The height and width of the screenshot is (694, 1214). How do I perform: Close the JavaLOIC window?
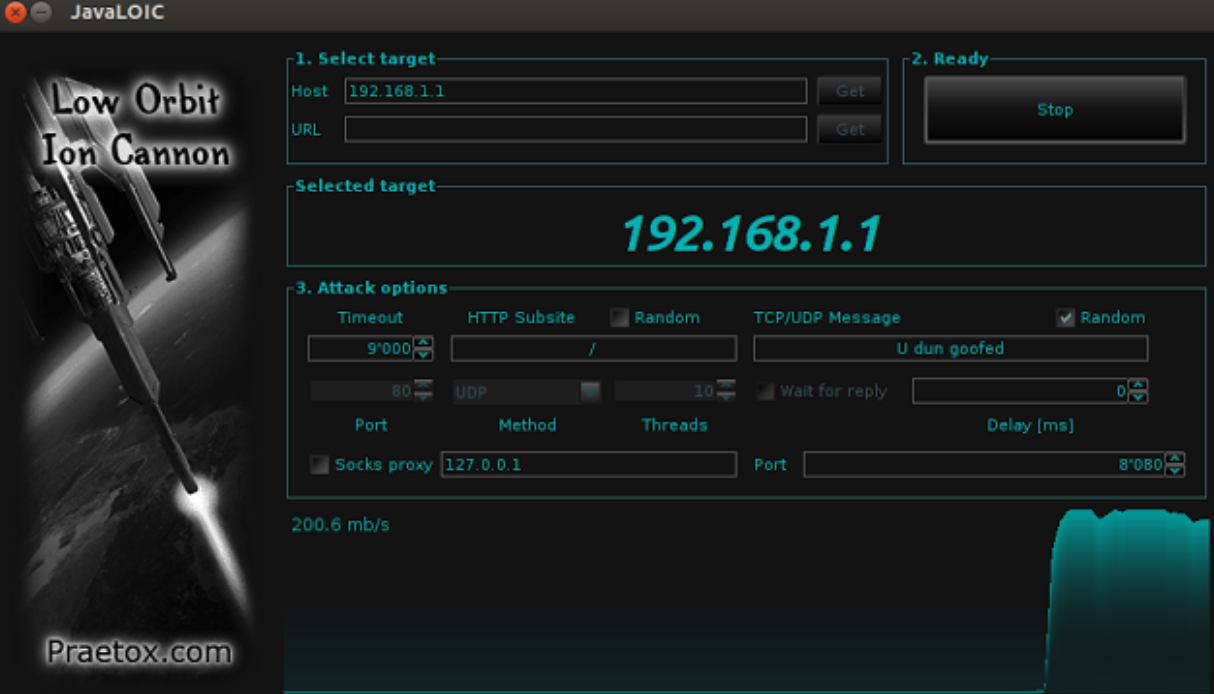[15, 13]
